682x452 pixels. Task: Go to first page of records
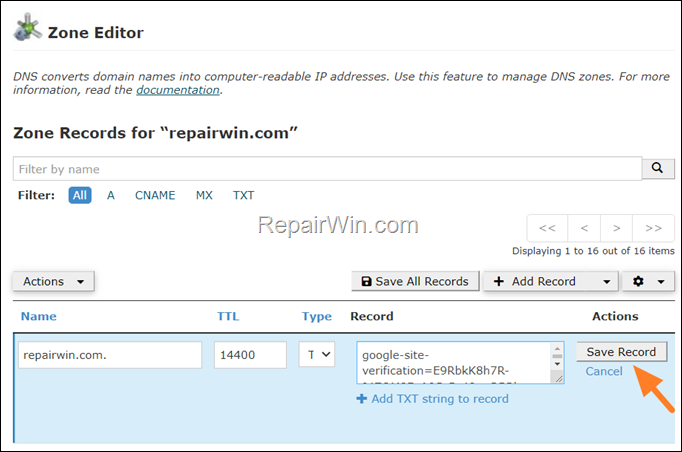coord(547,228)
